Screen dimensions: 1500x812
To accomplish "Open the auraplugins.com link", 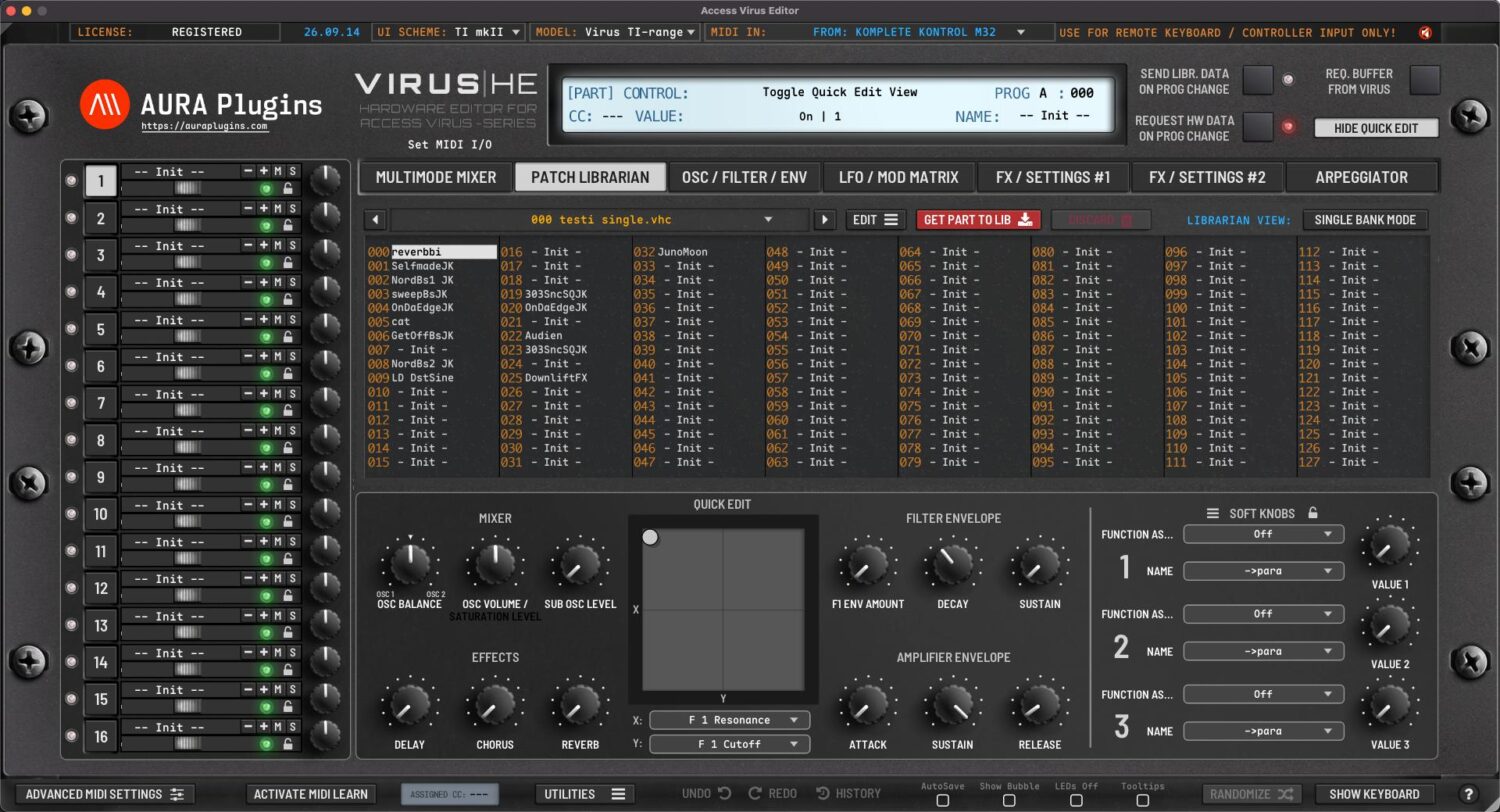I will [204, 127].
